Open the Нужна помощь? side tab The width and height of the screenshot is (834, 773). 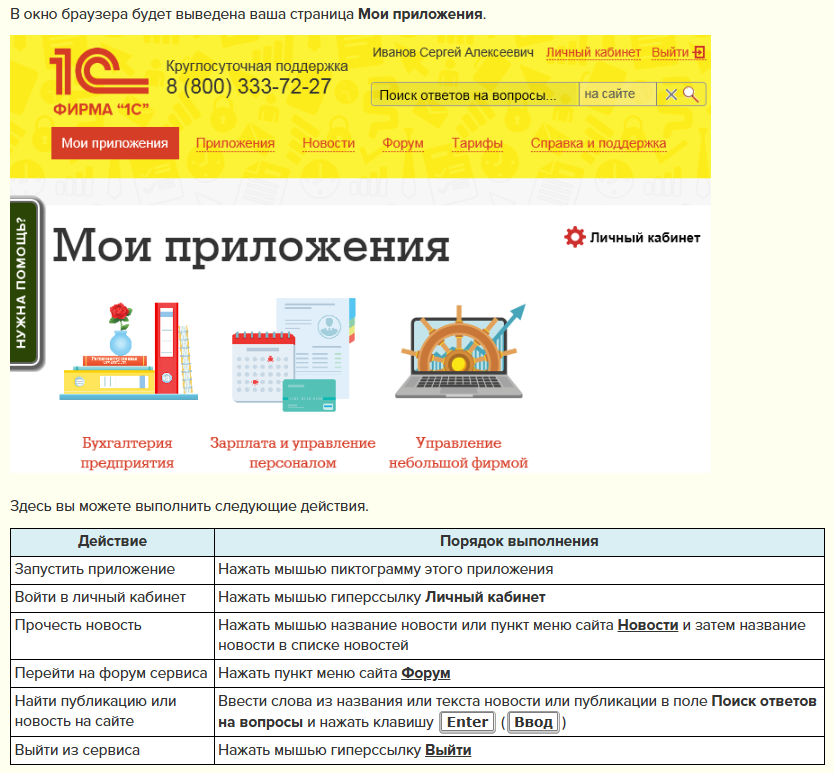pyautogui.click(x=24, y=283)
